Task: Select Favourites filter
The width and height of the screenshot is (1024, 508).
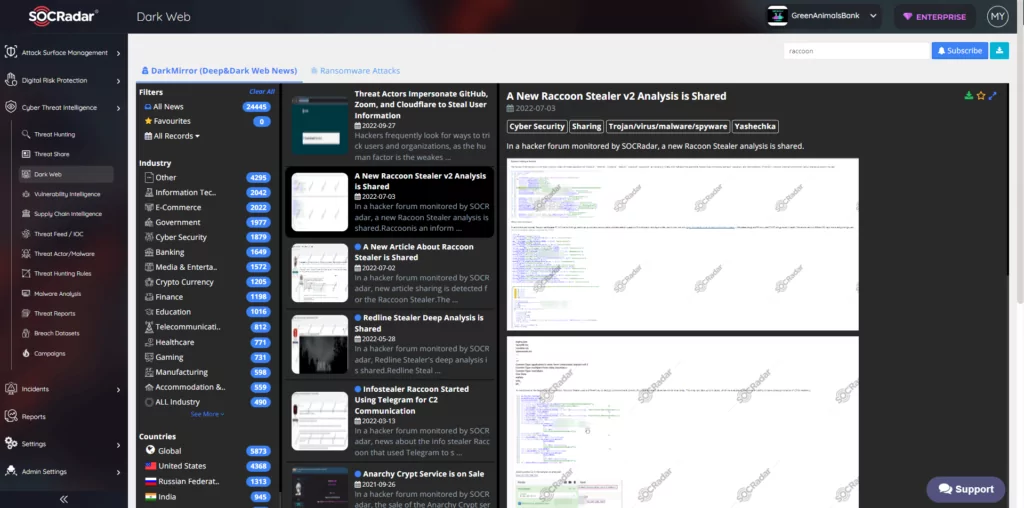Action: (x=168, y=121)
